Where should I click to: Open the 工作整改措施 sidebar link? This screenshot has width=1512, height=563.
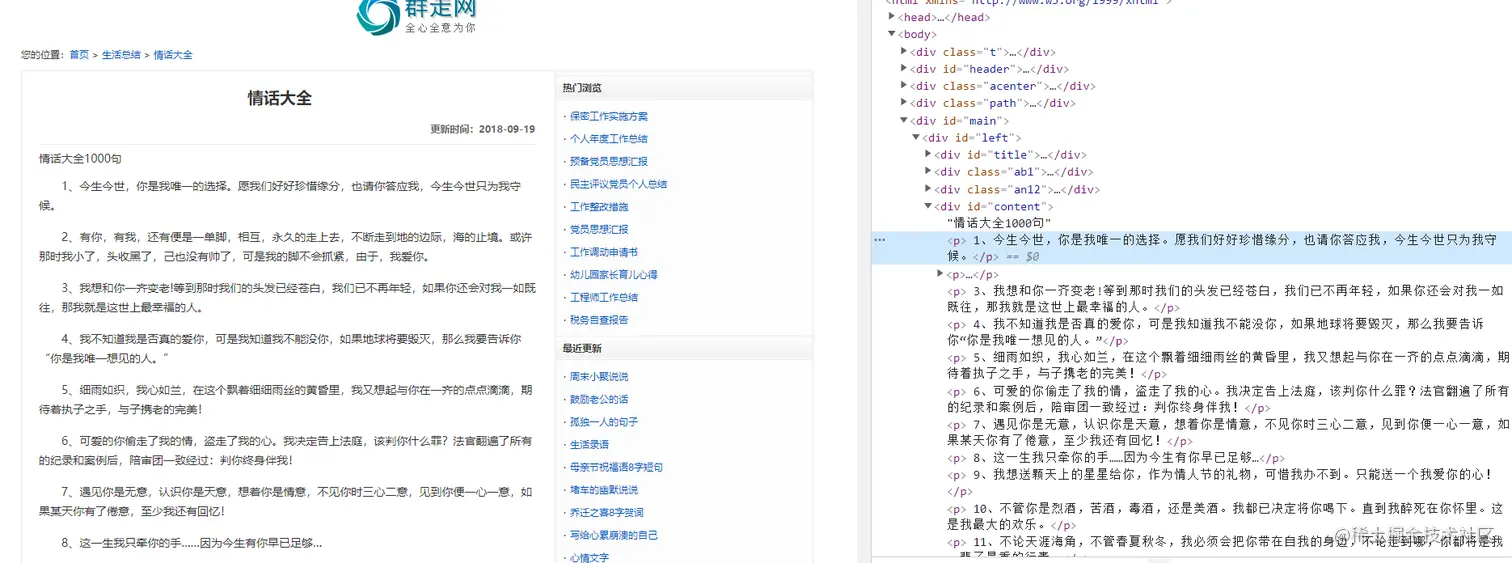[599, 207]
